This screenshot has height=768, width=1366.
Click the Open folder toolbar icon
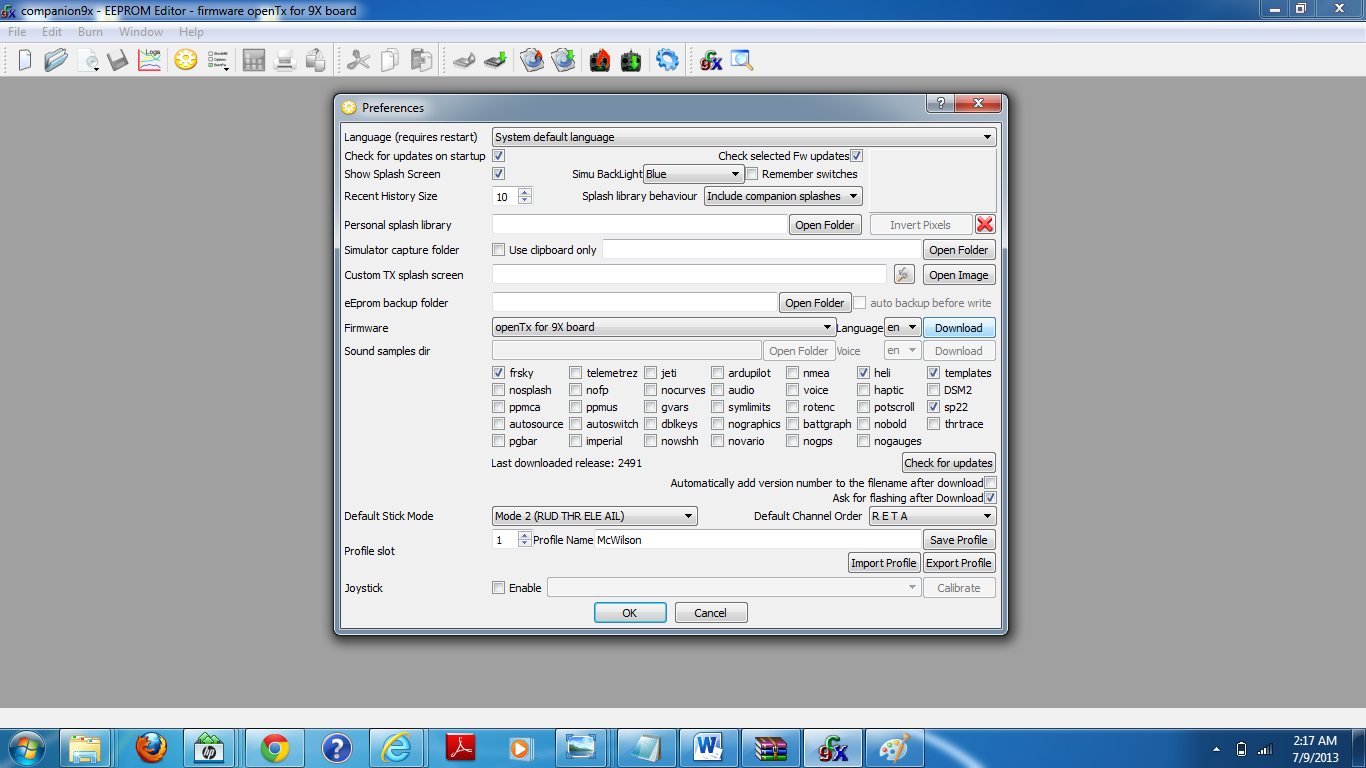[x=56, y=60]
